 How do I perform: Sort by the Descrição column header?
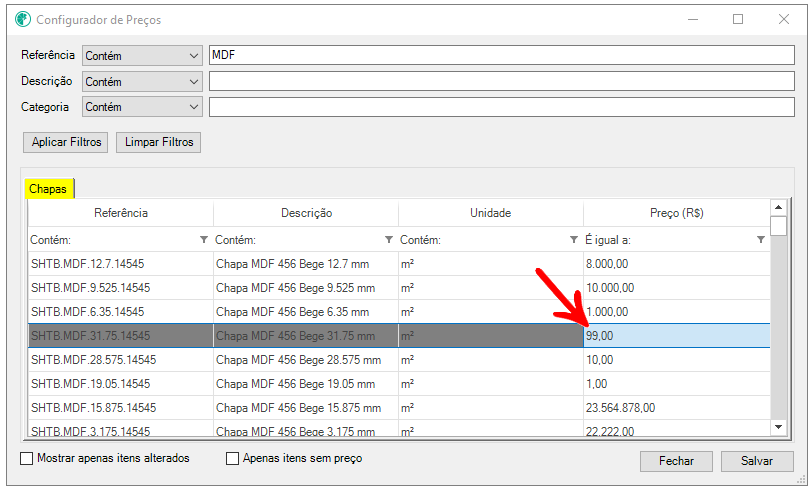pos(306,213)
